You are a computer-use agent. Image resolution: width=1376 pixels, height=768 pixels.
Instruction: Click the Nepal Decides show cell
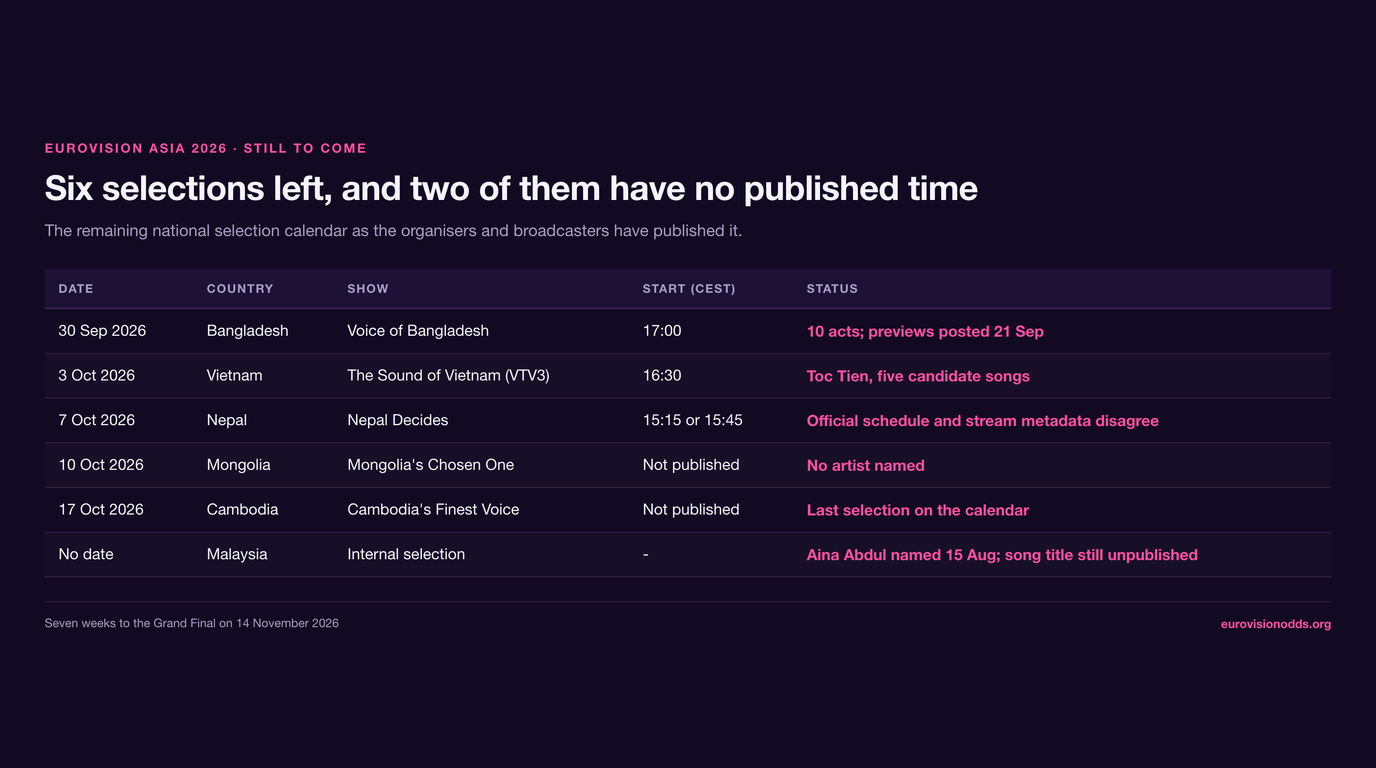pyautogui.click(x=397, y=420)
